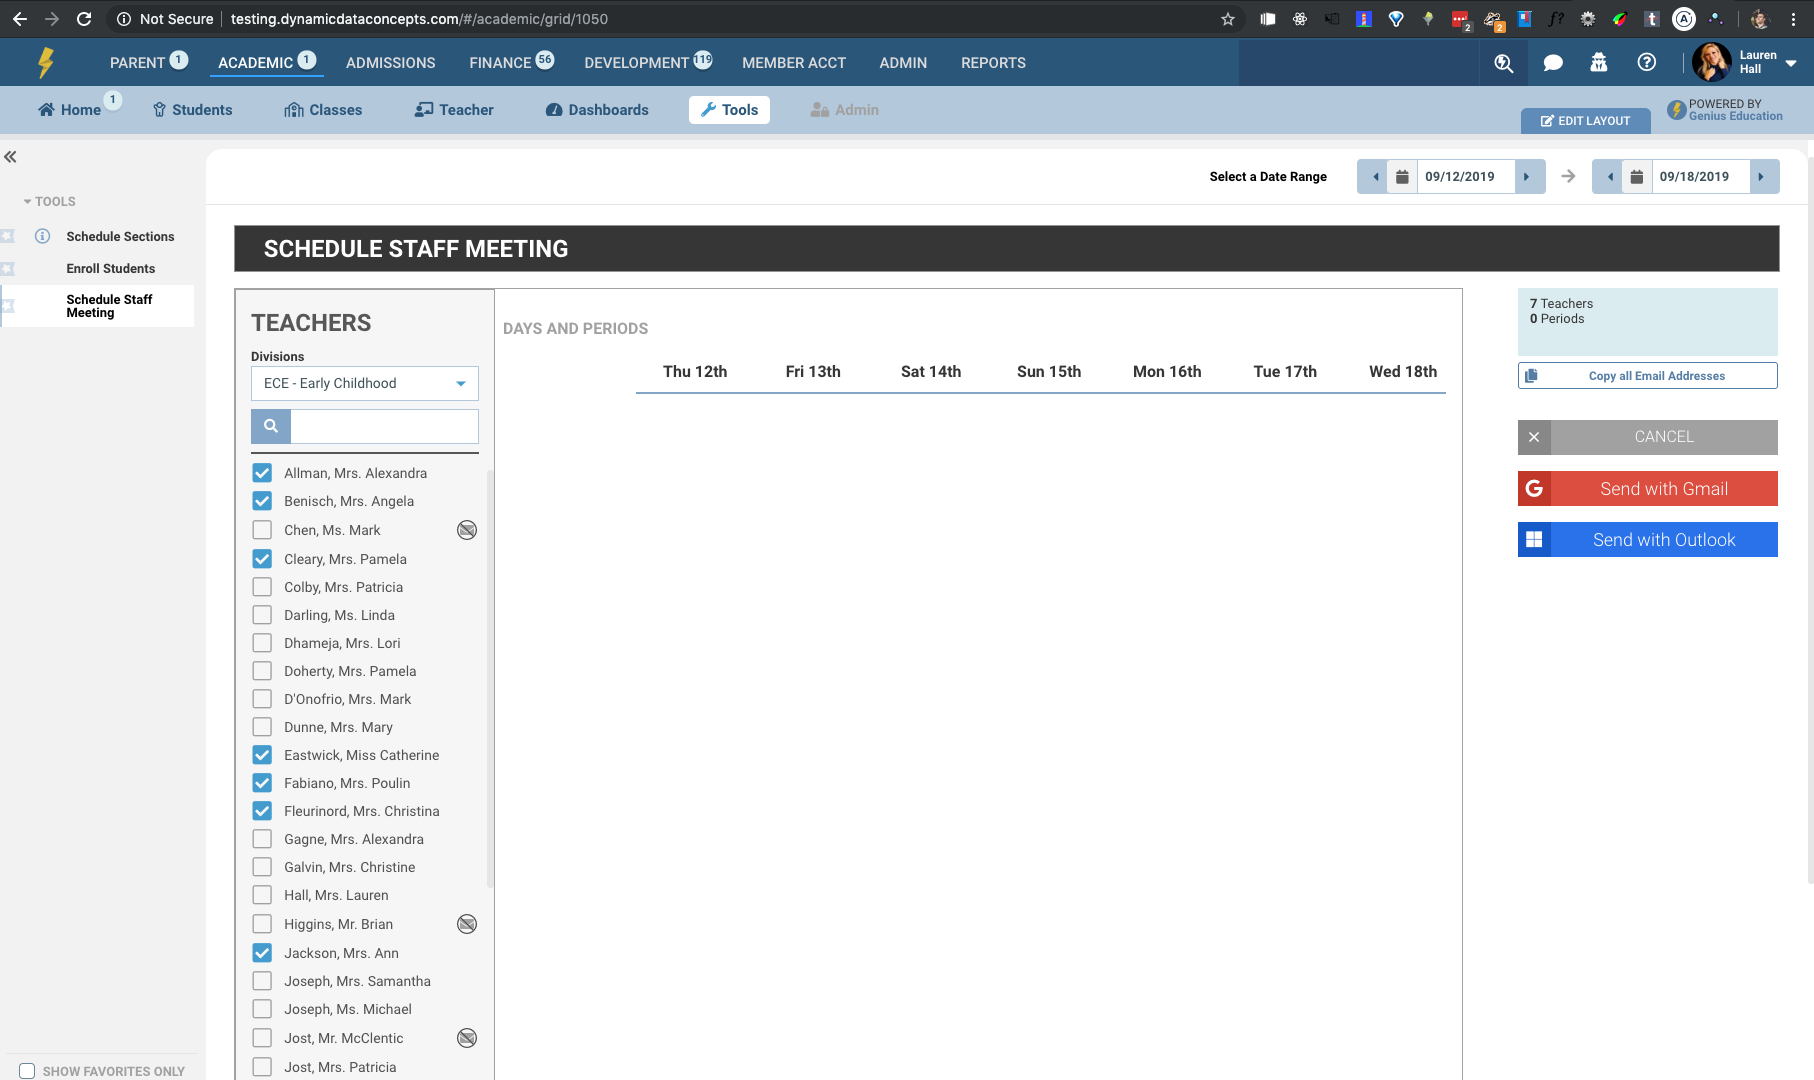Open the start date calendar icon
The height and width of the screenshot is (1080, 1814).
pos(1402,177)
